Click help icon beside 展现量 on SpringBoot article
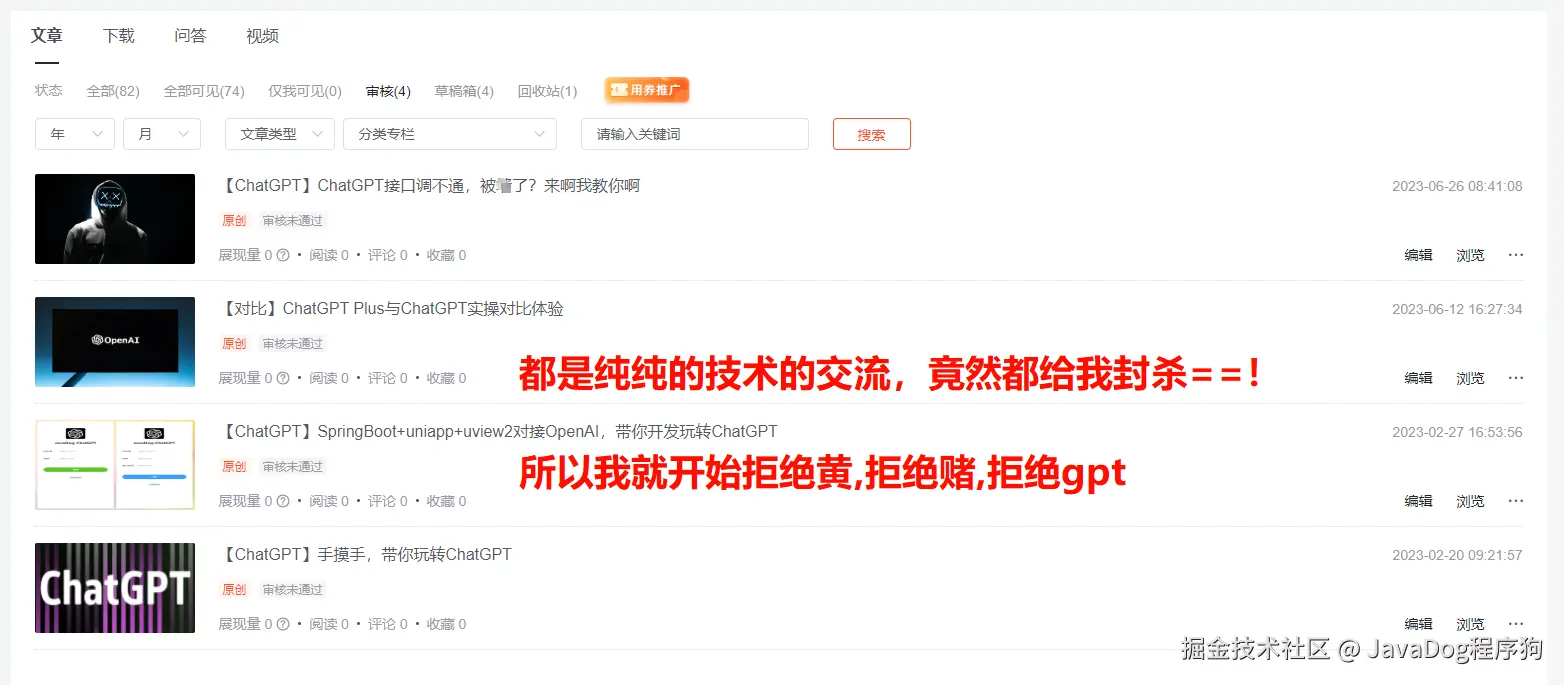The width and height of the screenshot is (1564, 685). (283, 501)
